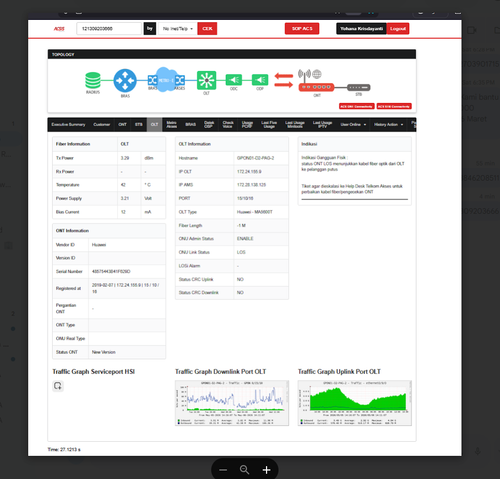Click the Metro-E cloud icon
500x479 pixels.
166,80
